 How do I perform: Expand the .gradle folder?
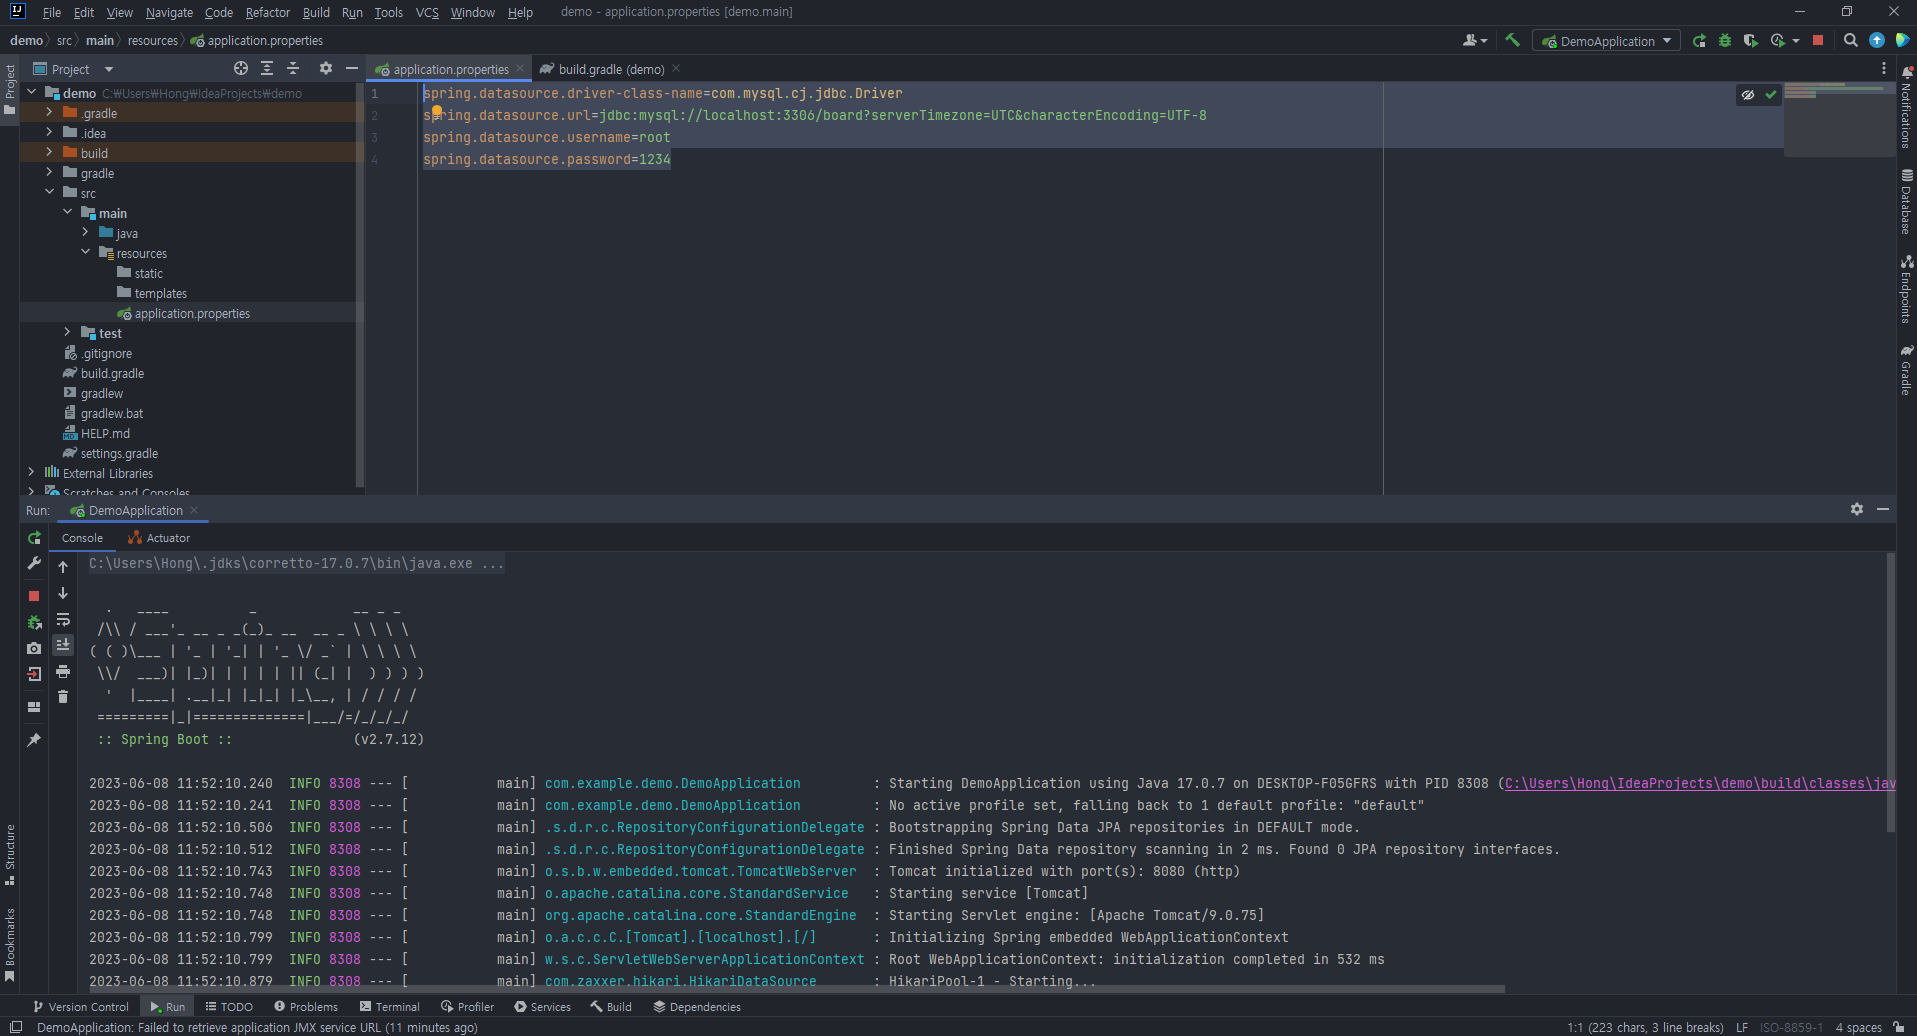tap(49, 113)
